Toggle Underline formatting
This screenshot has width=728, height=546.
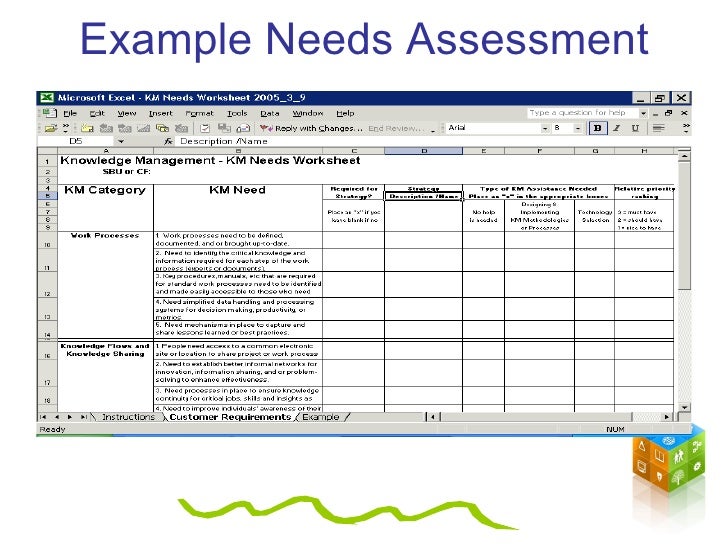635,128
